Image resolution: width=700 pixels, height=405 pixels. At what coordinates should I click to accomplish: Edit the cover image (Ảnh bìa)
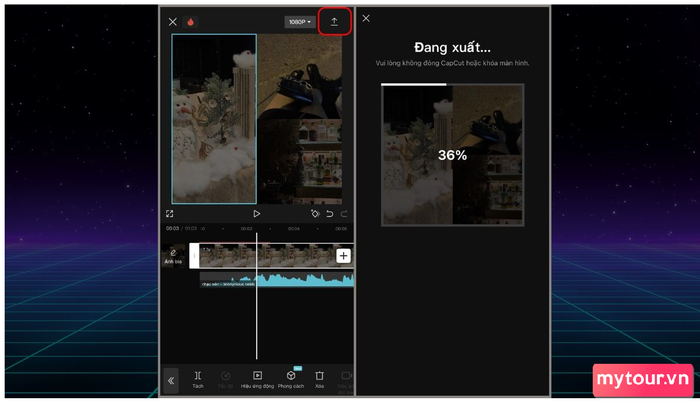[x=174, y=256]
